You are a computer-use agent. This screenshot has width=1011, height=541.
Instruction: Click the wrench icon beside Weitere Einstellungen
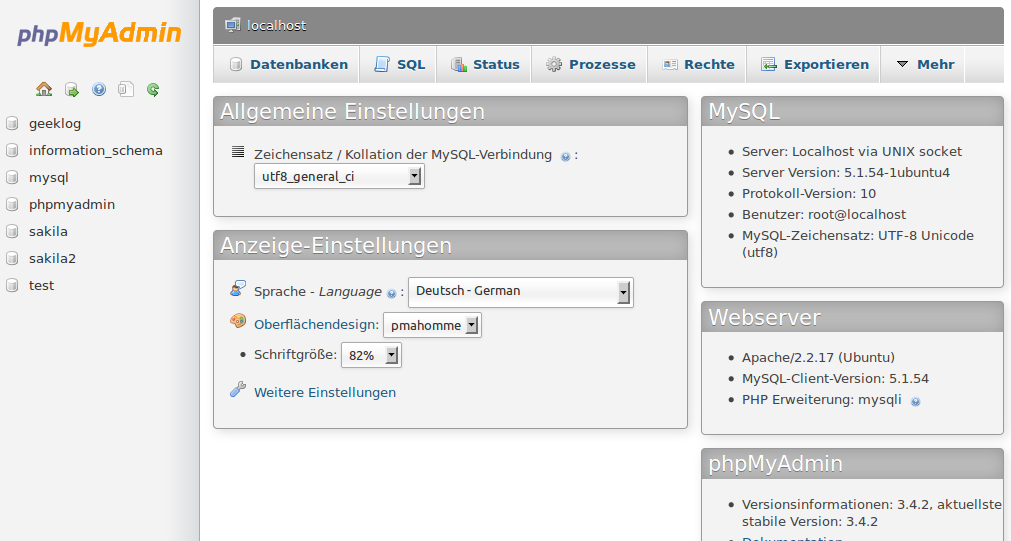coord(237,391)
